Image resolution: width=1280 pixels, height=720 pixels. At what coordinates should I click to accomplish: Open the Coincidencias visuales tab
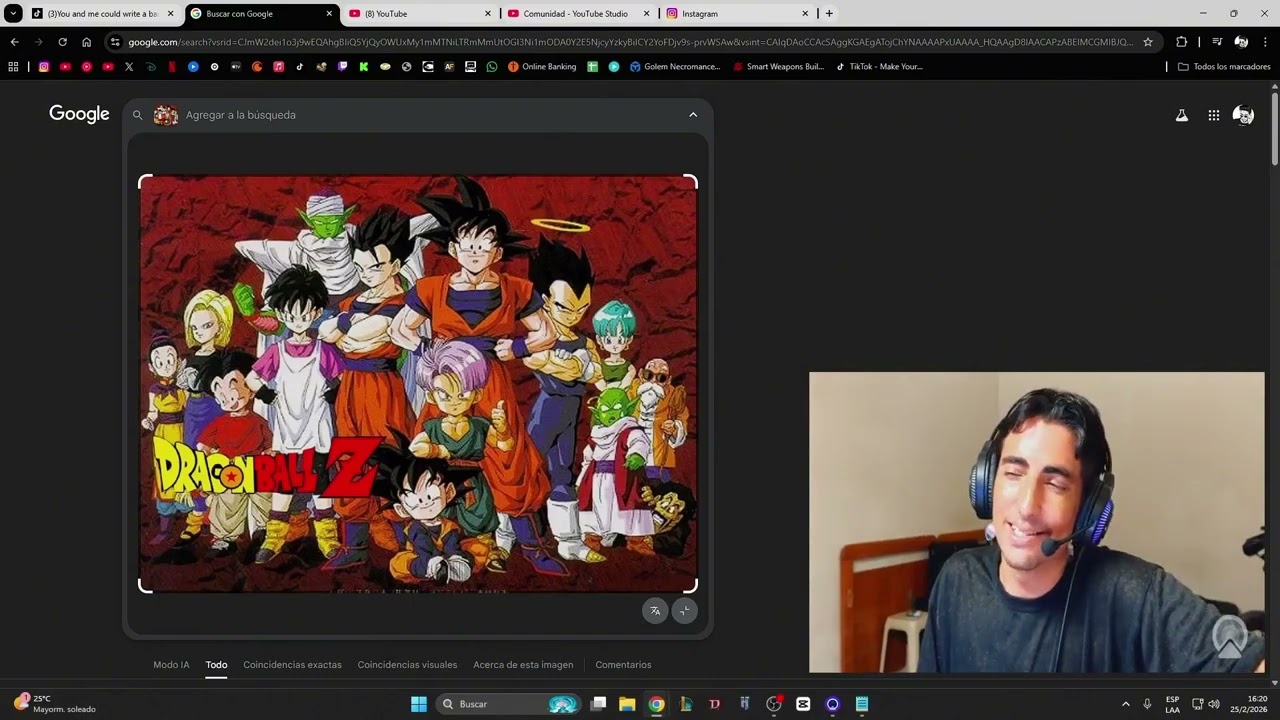click(407, 665)
